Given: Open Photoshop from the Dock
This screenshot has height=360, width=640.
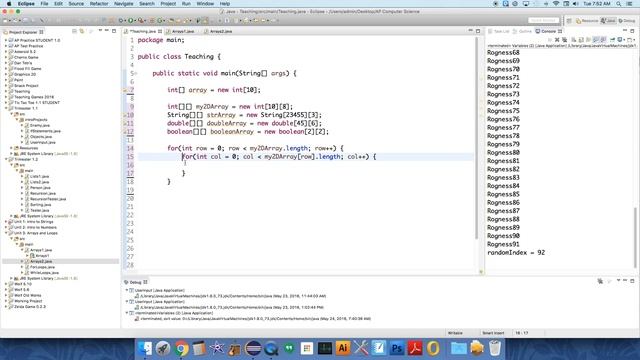Looking at the screenshot, I should pyautogui.click(x=397, y=348).
